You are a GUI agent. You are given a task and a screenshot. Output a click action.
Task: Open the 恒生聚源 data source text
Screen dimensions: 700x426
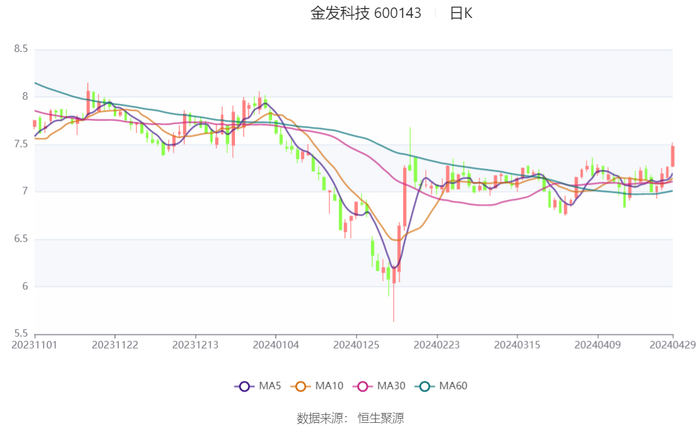(x=381, y=417)
